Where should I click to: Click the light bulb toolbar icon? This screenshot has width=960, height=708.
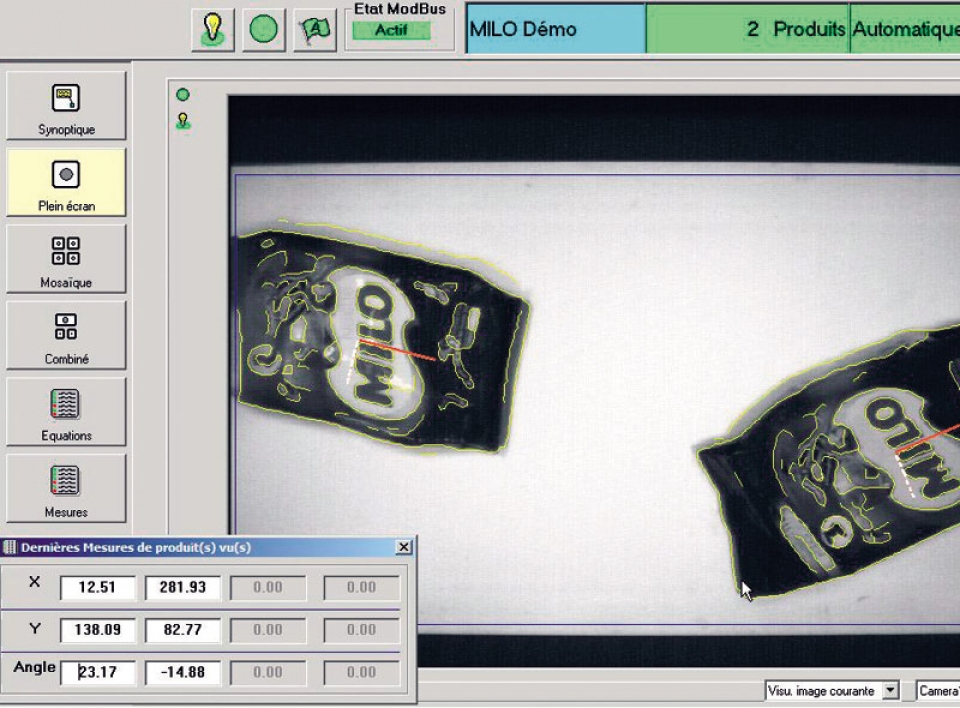pyautogui.click(x=212, y=29)
